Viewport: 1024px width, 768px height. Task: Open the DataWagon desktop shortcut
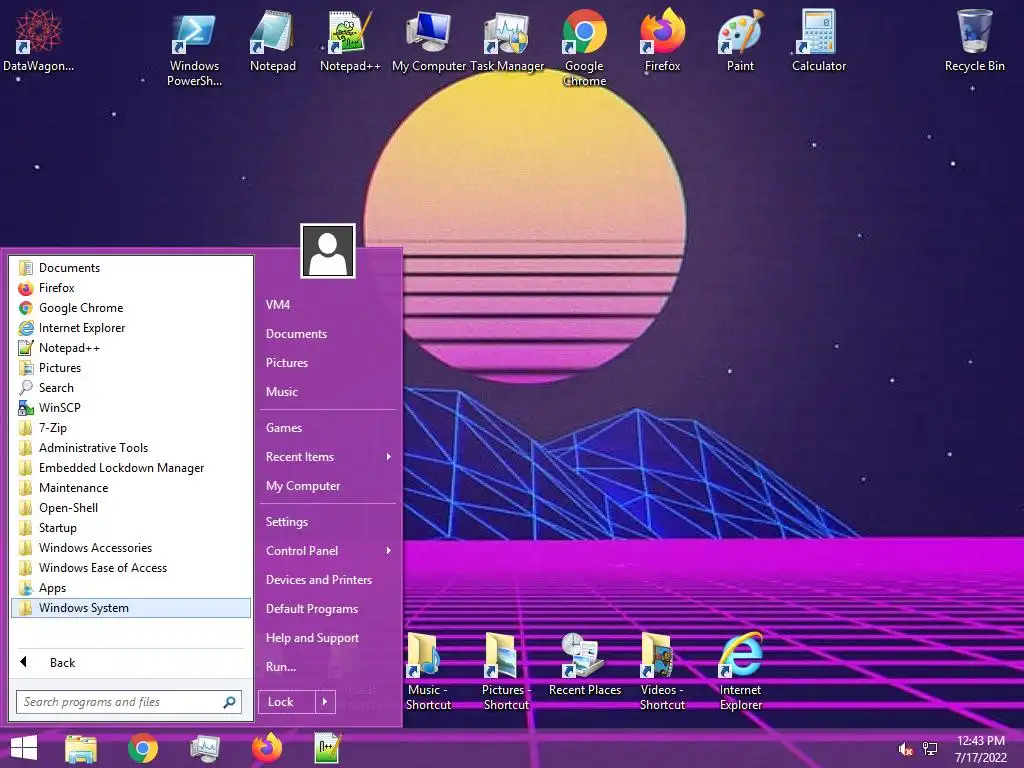[39, 40]
